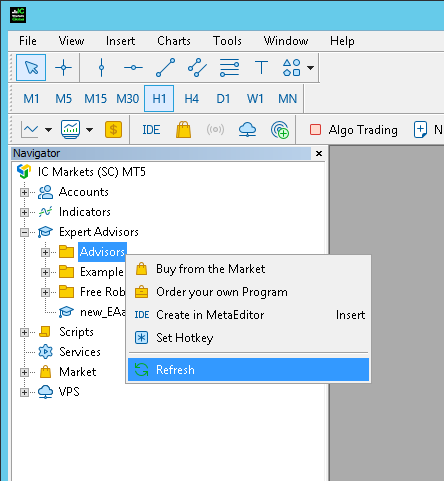
Task: Click the indicators chart monitor icon
Action: coord(70,129)
